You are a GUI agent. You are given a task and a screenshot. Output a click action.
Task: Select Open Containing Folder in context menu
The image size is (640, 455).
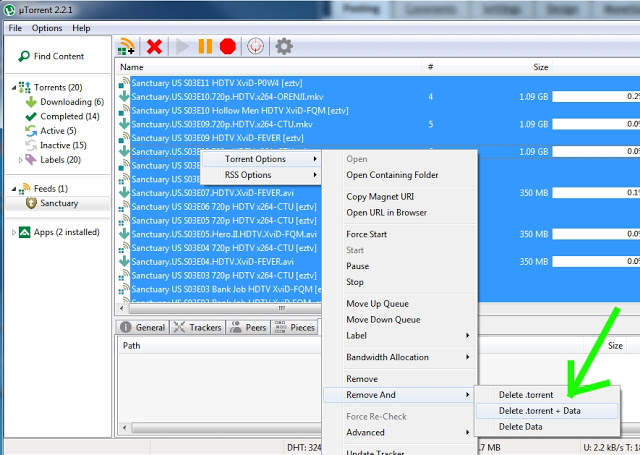coord(392,175)
